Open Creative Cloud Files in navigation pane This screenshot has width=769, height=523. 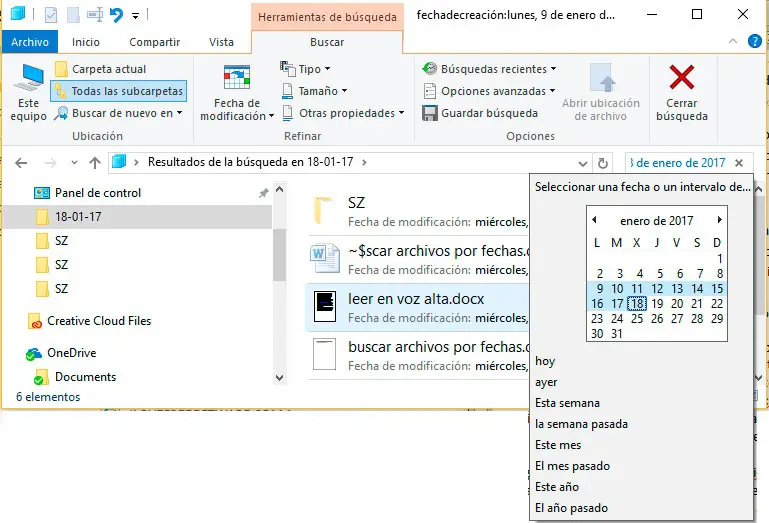coord(90,321)
